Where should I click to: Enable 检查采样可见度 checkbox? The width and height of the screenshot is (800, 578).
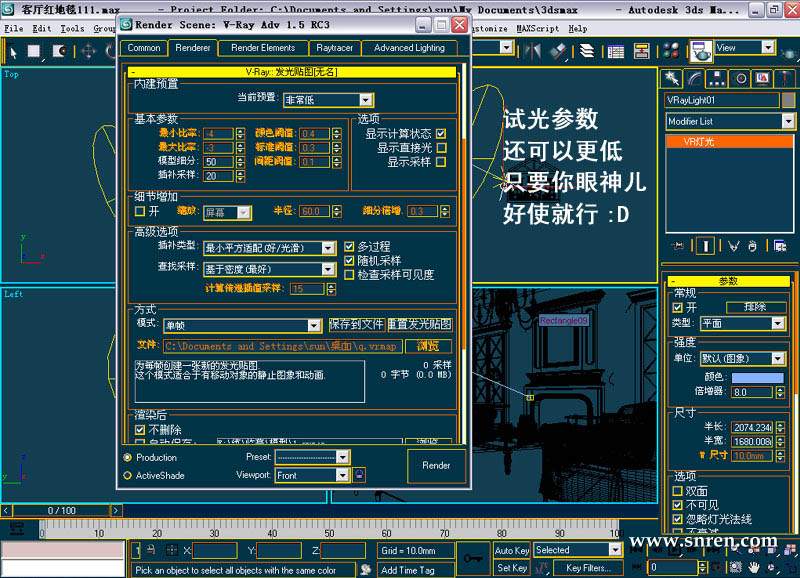click(x=349, y=275)
